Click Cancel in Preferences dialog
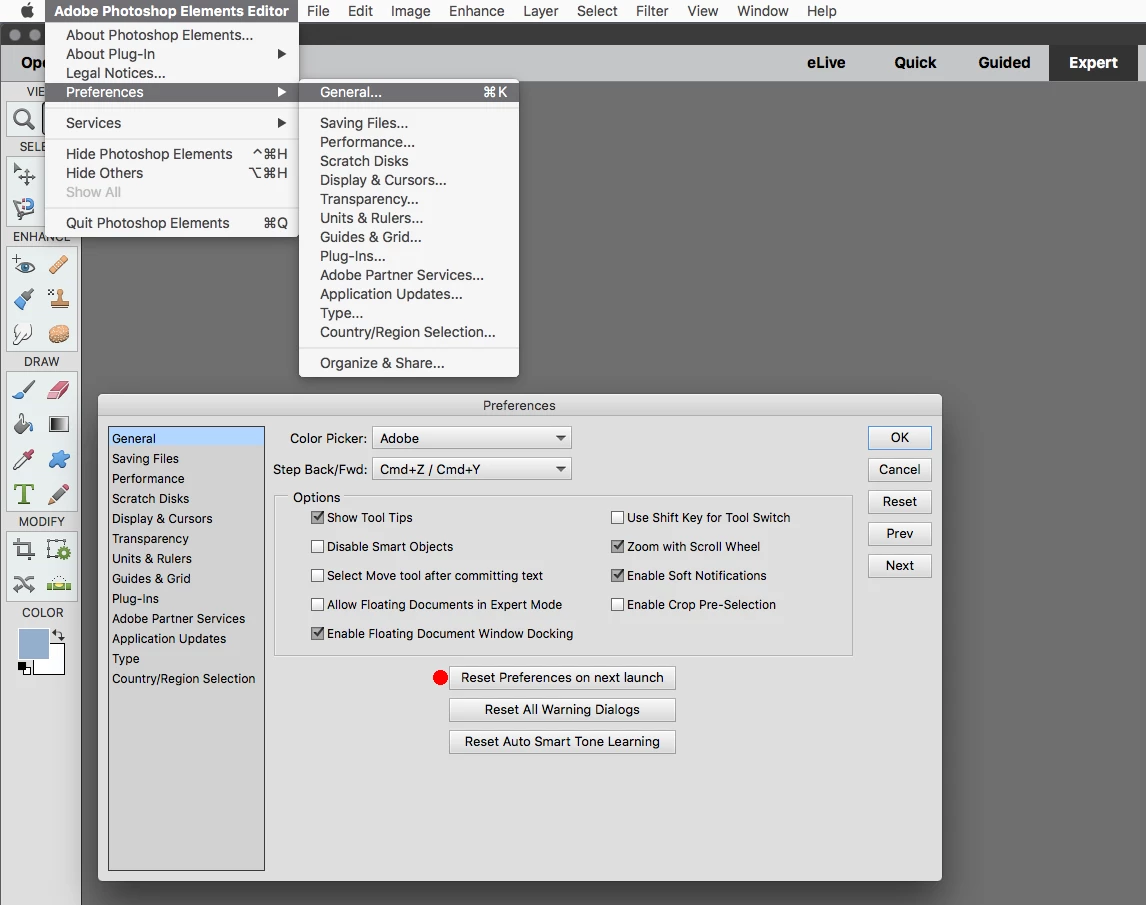 [900, 469]
